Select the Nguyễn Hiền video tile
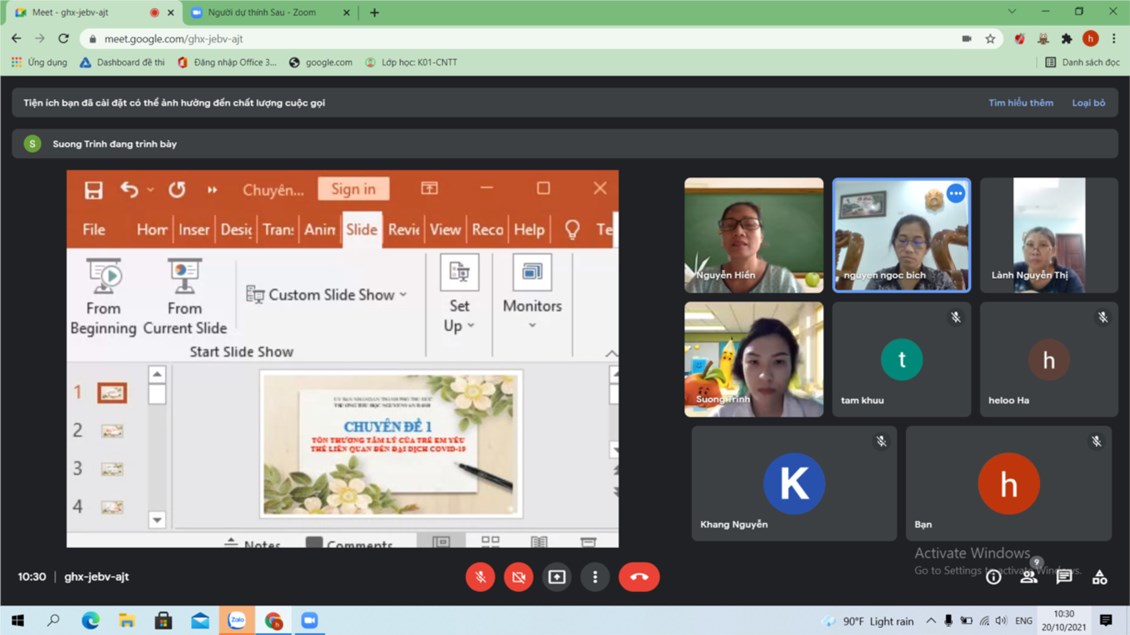1130x635 pixels. pyautogui.click(x=754, y=235)
